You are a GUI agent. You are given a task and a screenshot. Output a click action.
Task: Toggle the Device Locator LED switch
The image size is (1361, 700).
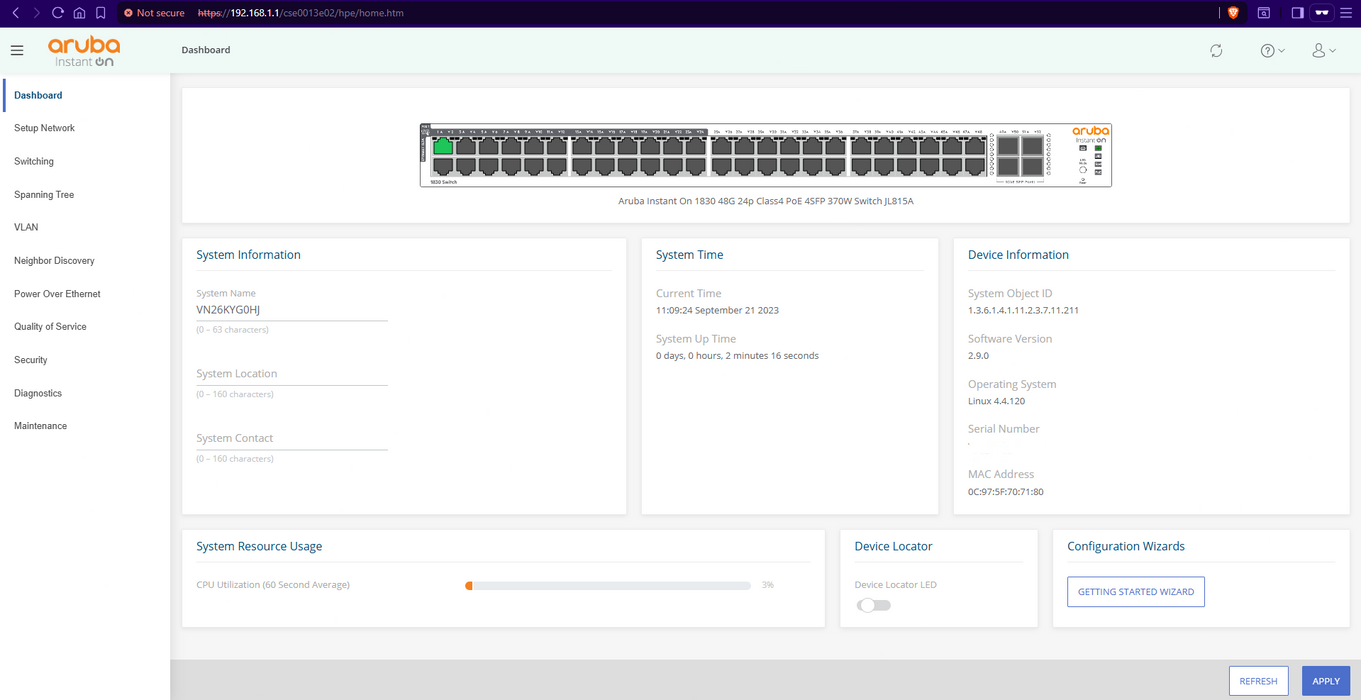(x=874, y=605)
